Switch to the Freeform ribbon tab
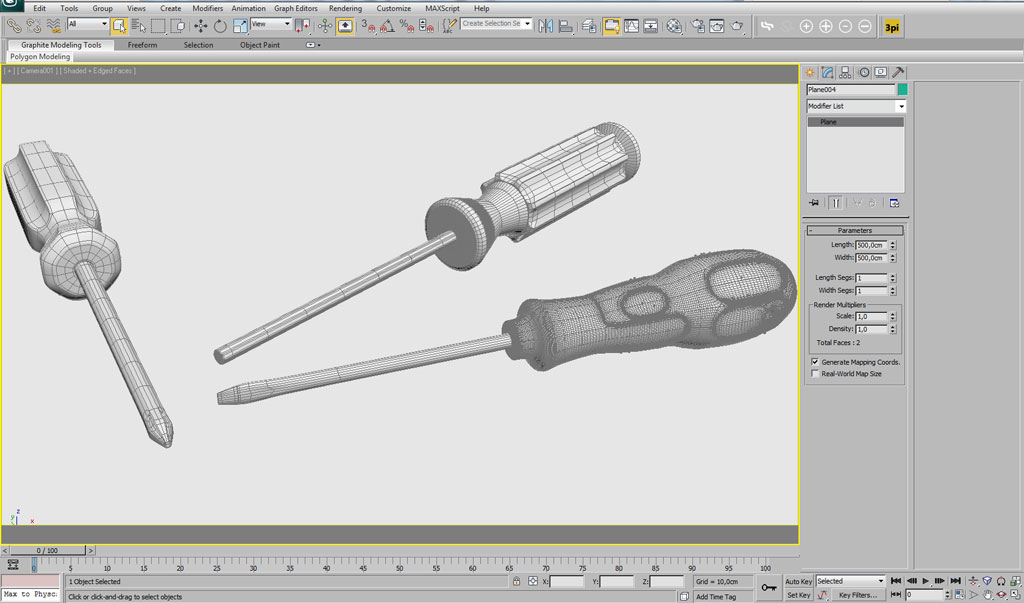The height and width of the screenshot is (603, 1024). [142, 45]
